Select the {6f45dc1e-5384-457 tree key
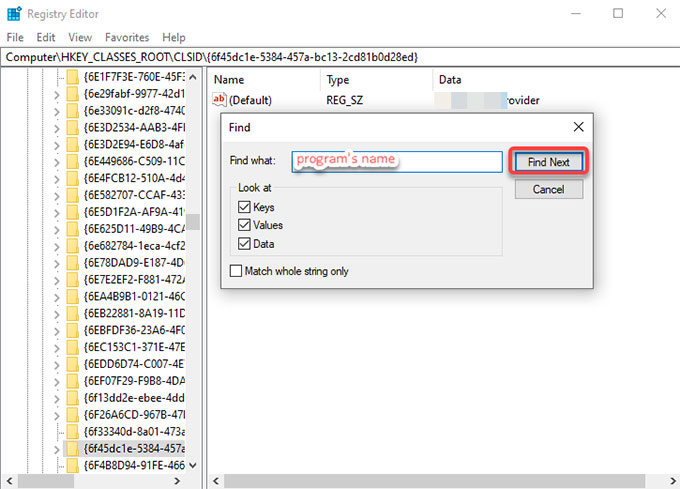This screenshot has height=489, width=680. pos(134,449)
